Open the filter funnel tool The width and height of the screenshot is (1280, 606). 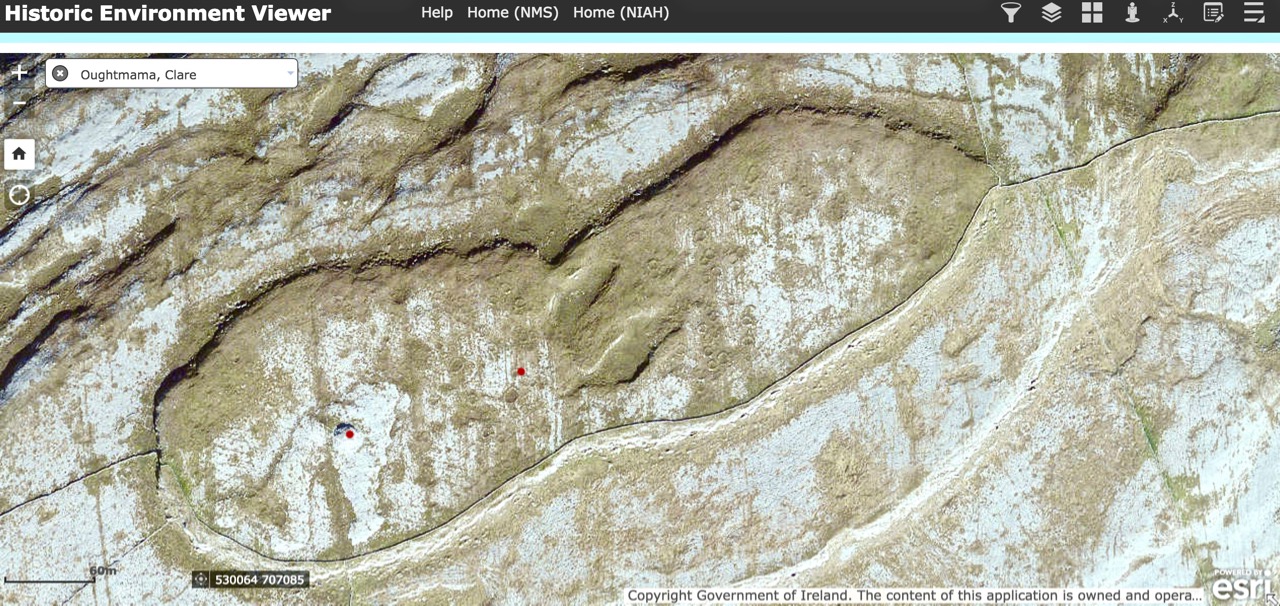(x=1011, y=13)
